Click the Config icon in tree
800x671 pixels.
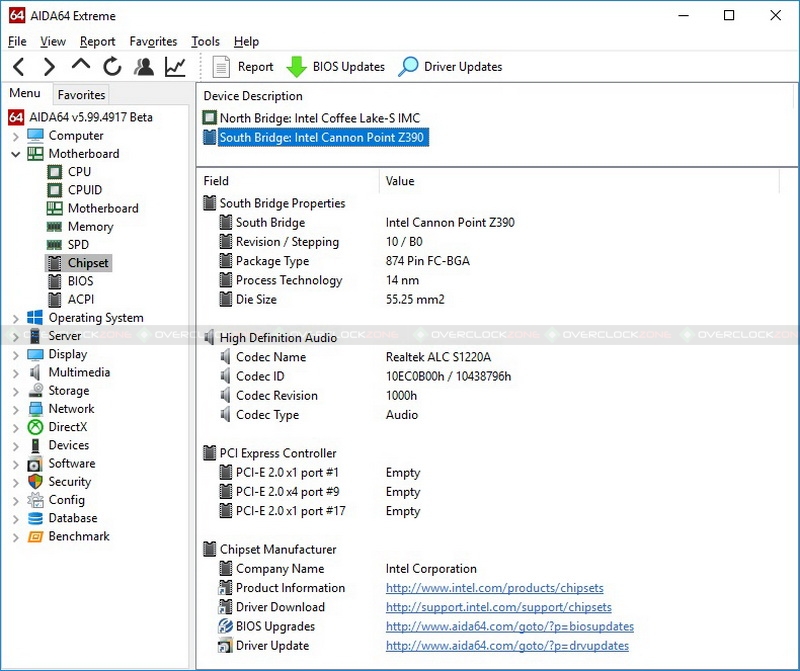[x=35, y=500]
